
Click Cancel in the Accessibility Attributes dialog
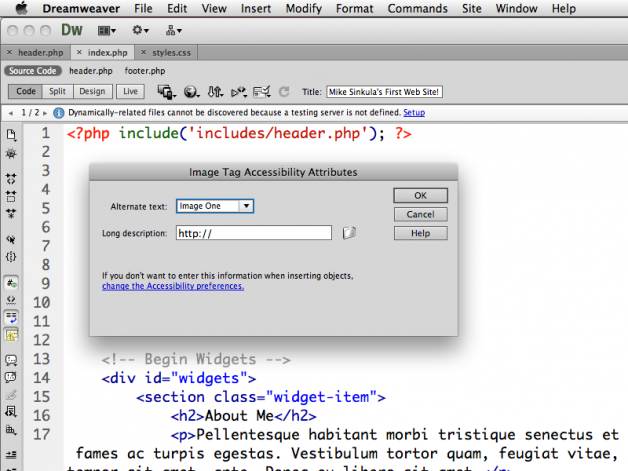tap(420, 214)
